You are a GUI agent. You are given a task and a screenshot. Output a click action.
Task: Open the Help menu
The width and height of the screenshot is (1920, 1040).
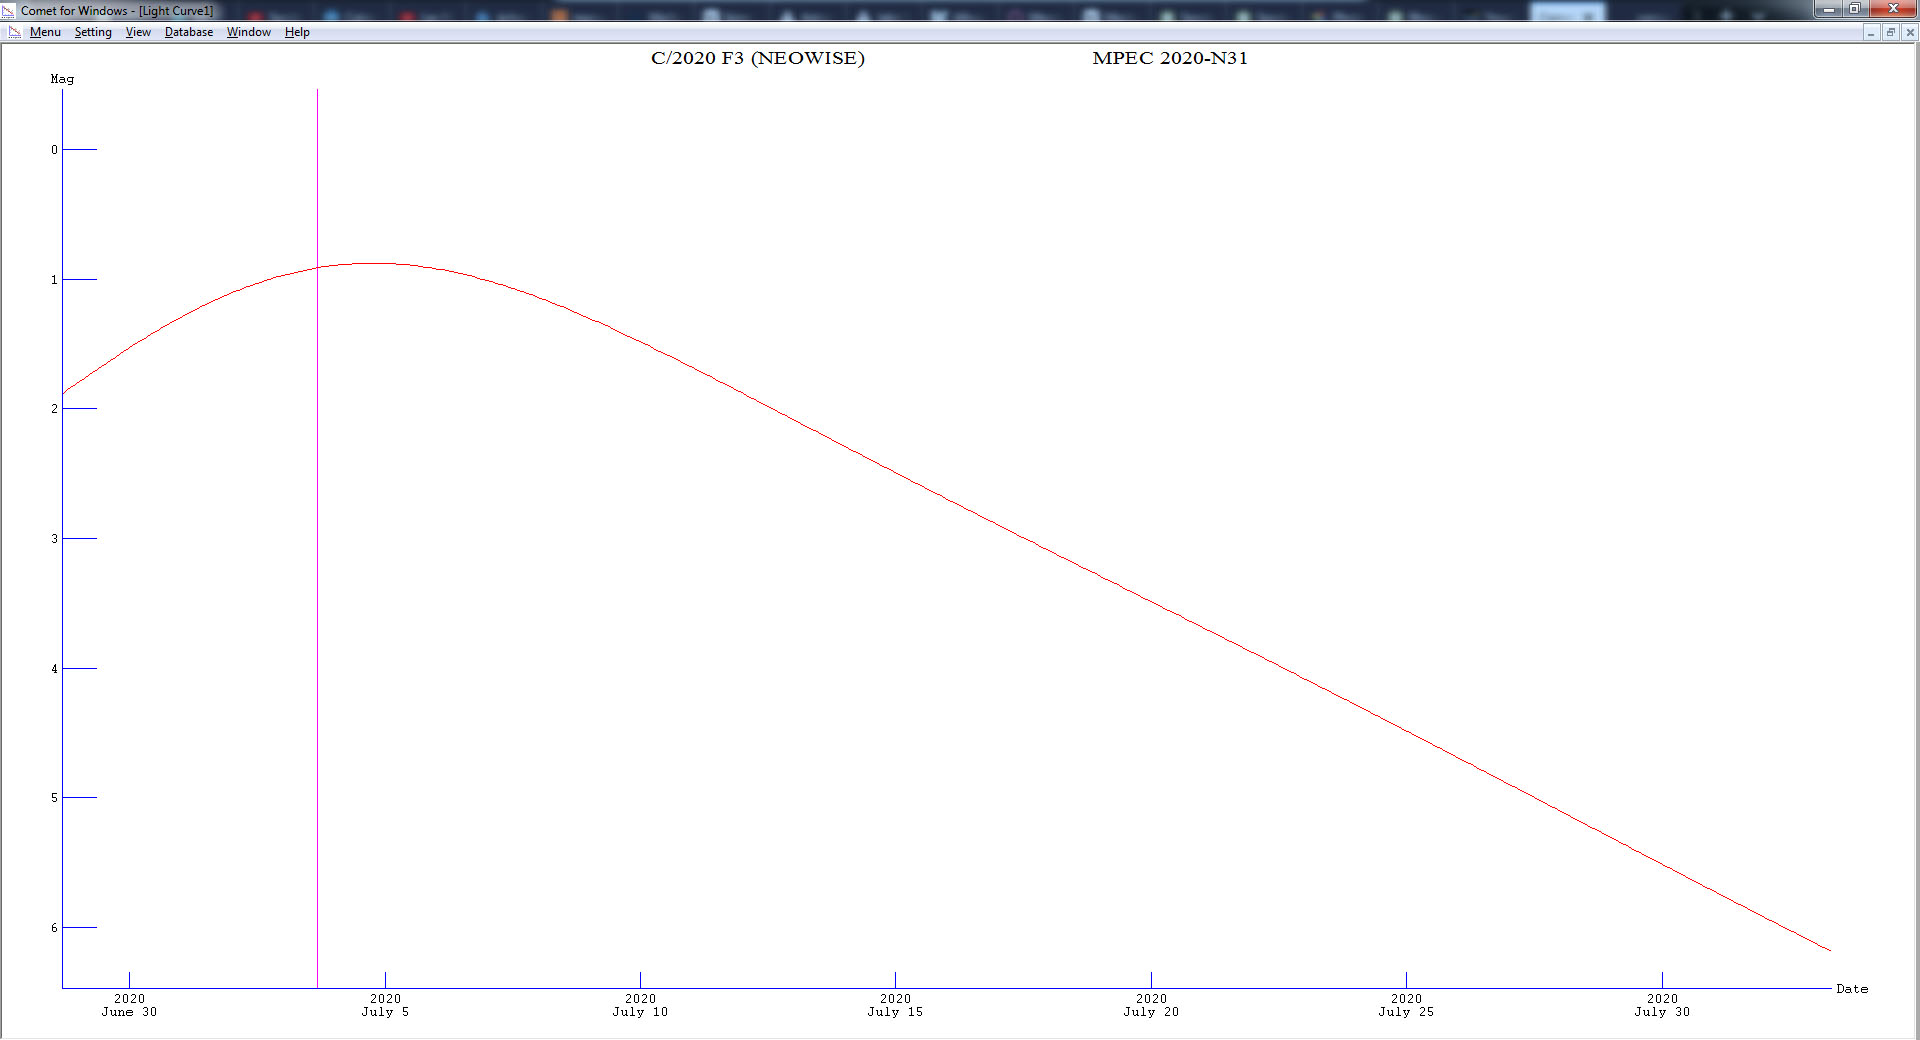[297, 32]
